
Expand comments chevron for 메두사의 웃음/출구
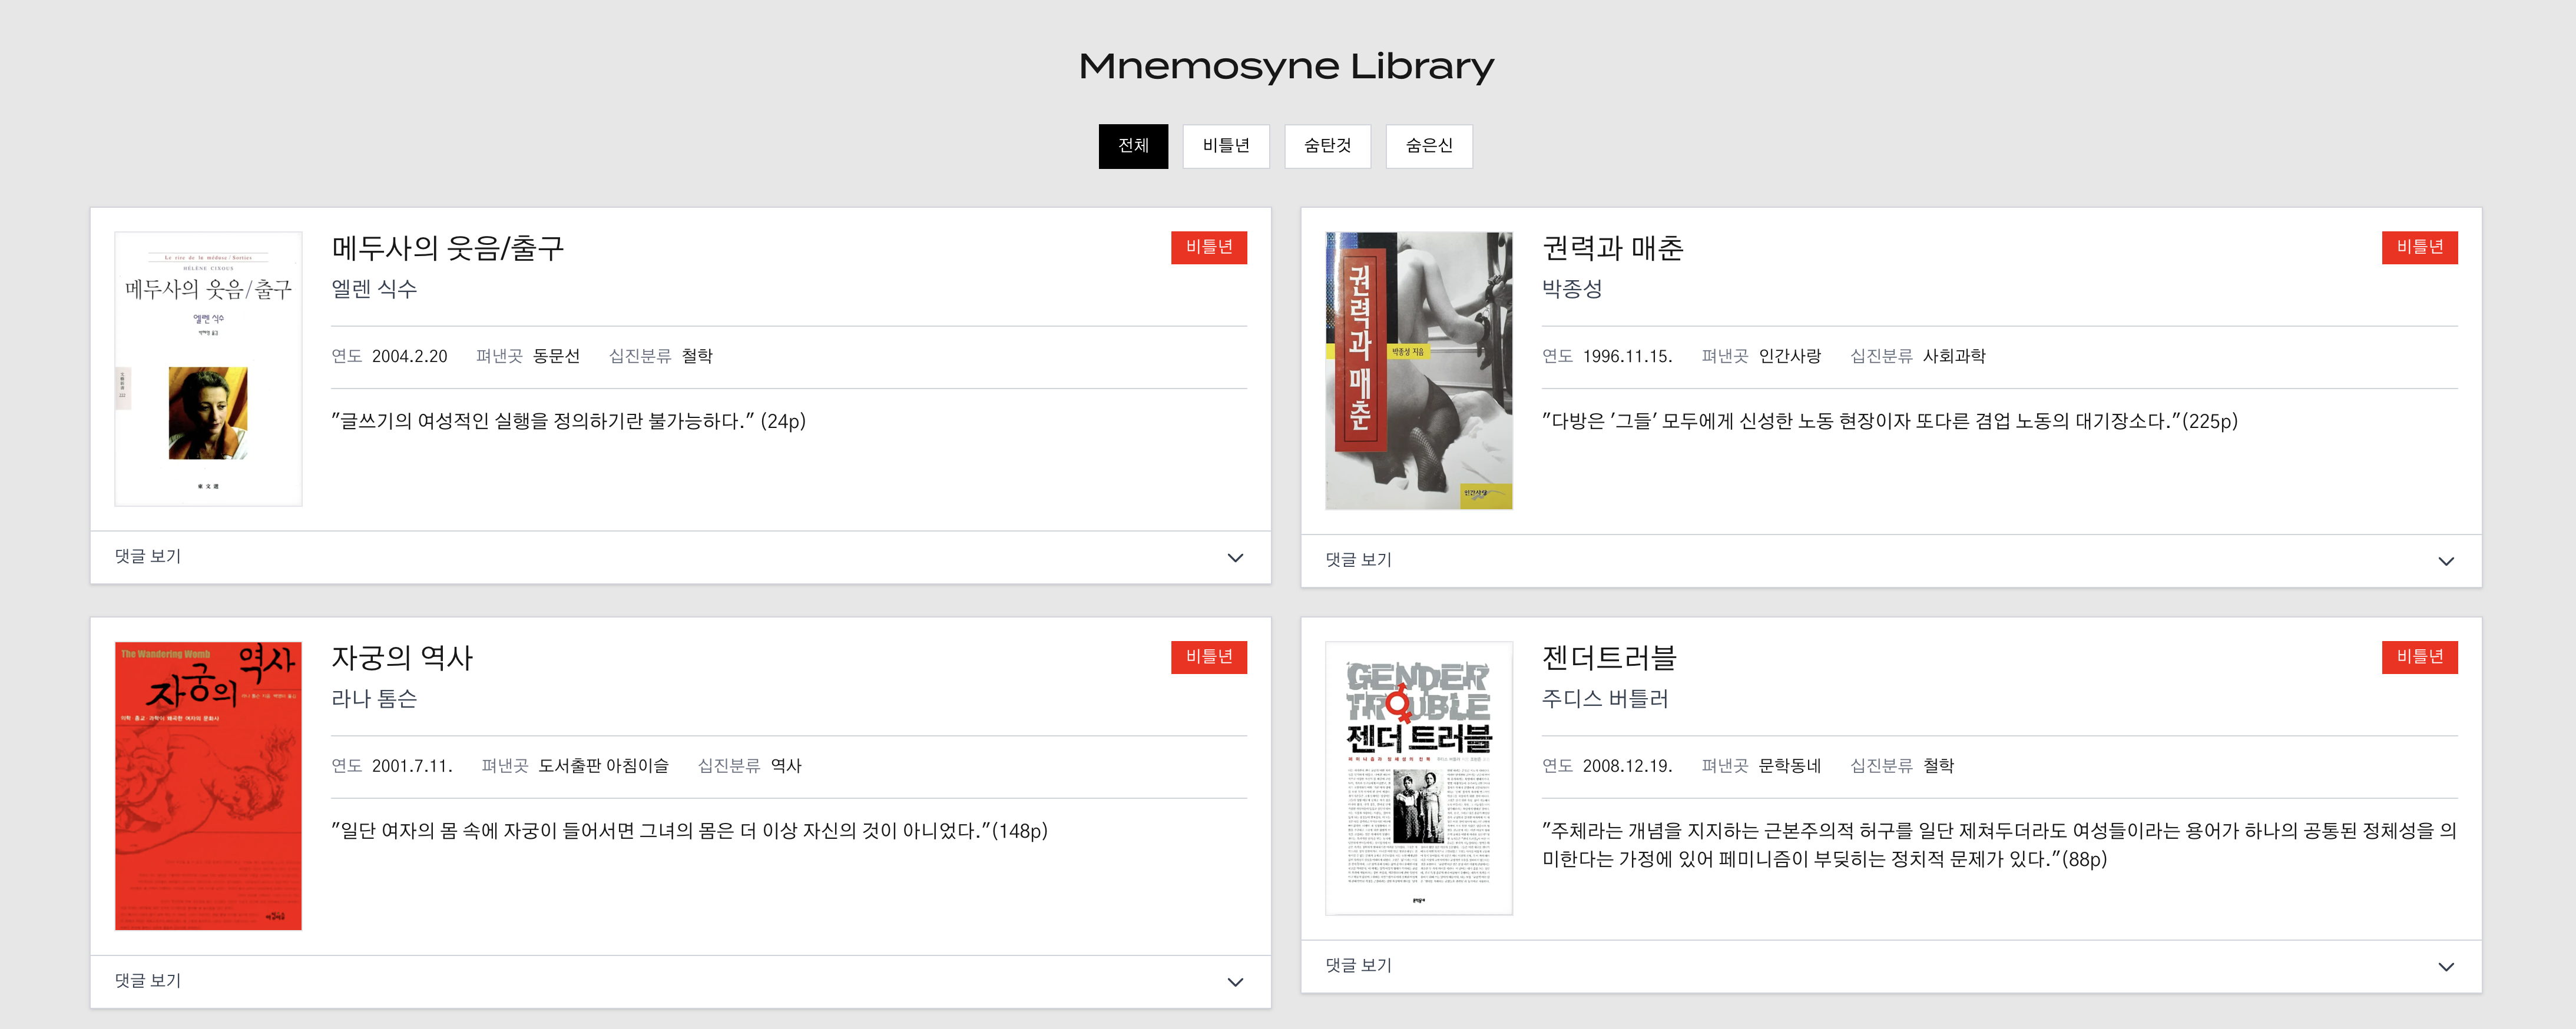1235,558
